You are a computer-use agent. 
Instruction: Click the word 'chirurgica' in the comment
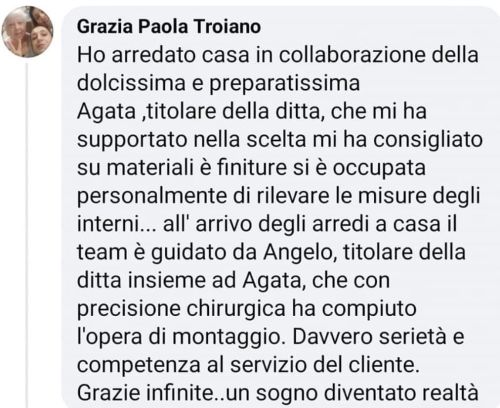click(x=236, y=309)
